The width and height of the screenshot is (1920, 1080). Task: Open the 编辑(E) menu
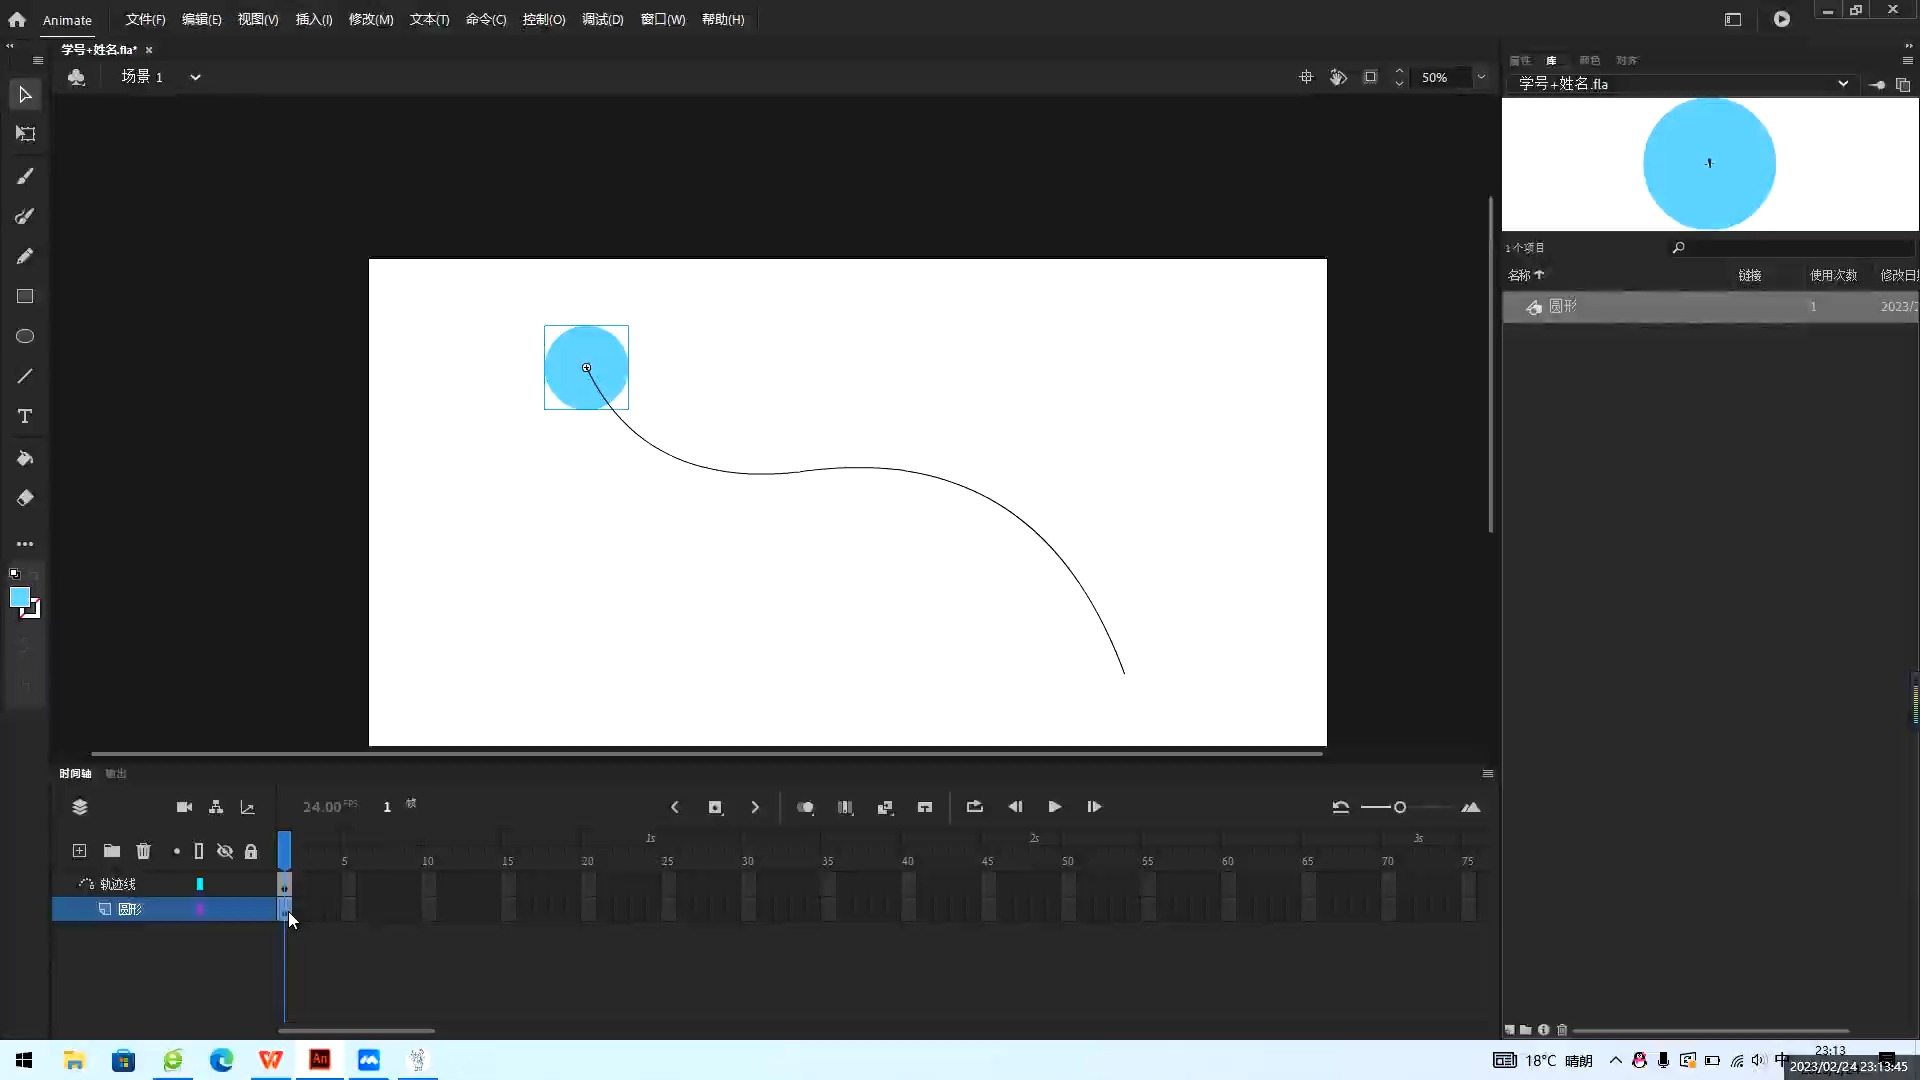point(201,19)
